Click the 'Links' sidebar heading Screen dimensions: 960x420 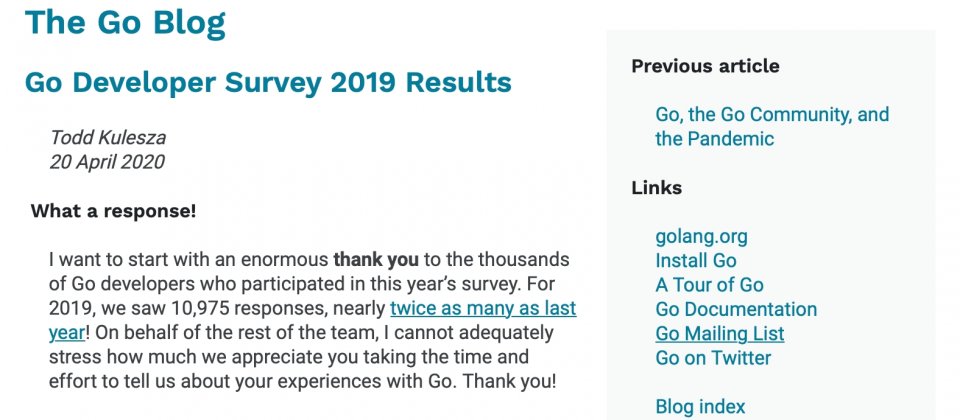pos(656,187)
